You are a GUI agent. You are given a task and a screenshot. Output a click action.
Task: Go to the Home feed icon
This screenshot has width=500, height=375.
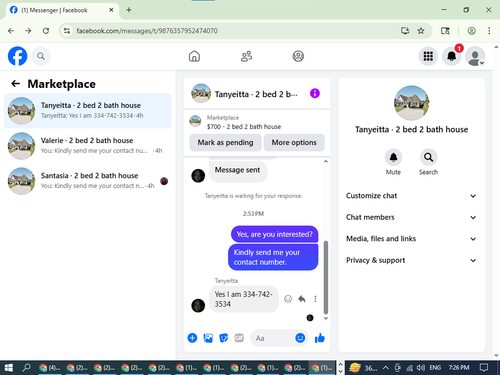click(194, 56)
